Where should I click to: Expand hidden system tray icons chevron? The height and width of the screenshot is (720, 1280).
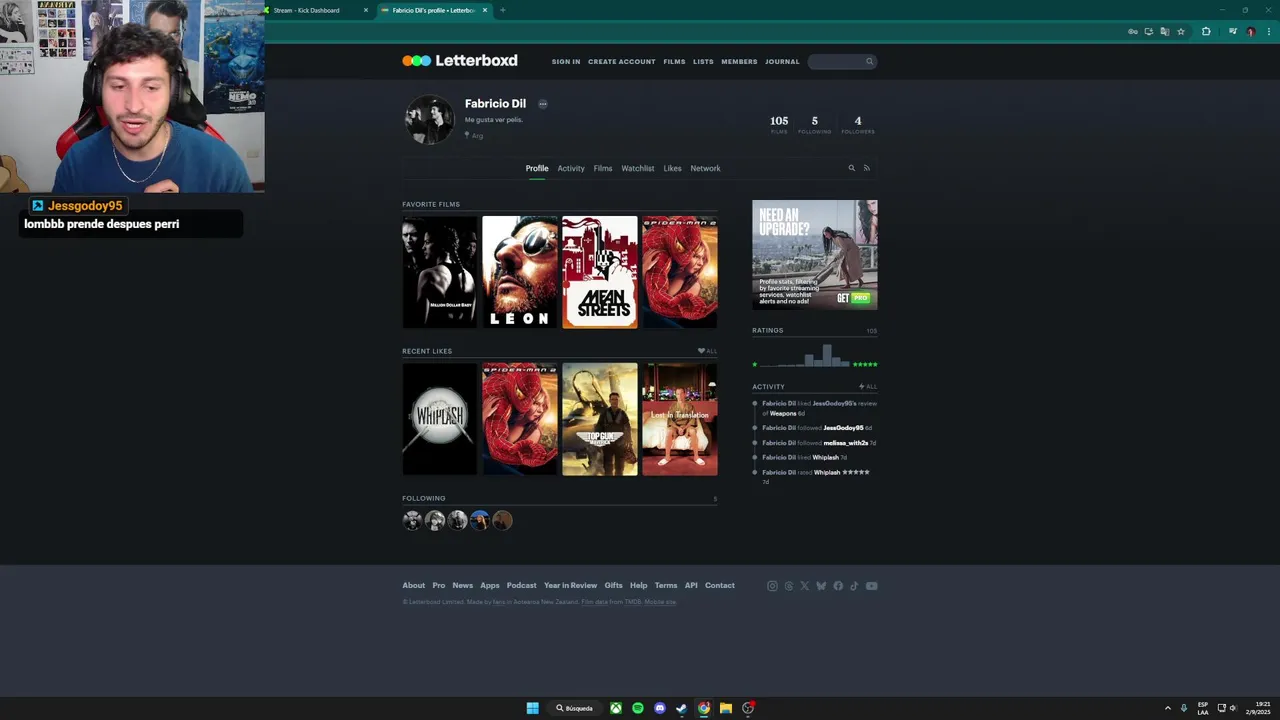point(1167,708)
